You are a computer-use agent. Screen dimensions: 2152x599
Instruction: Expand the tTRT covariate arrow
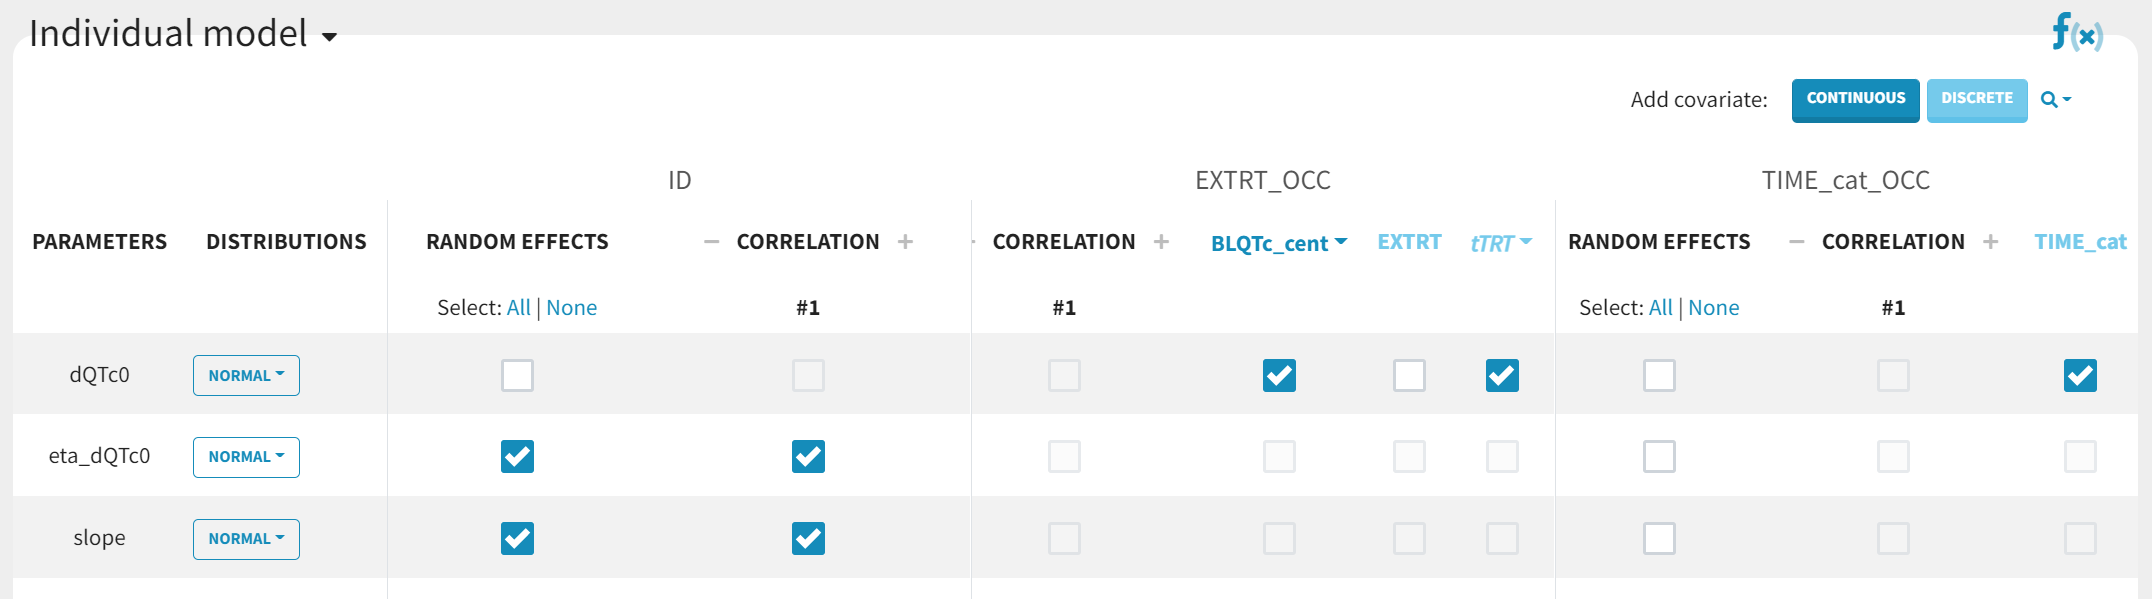pos(1526,241)
